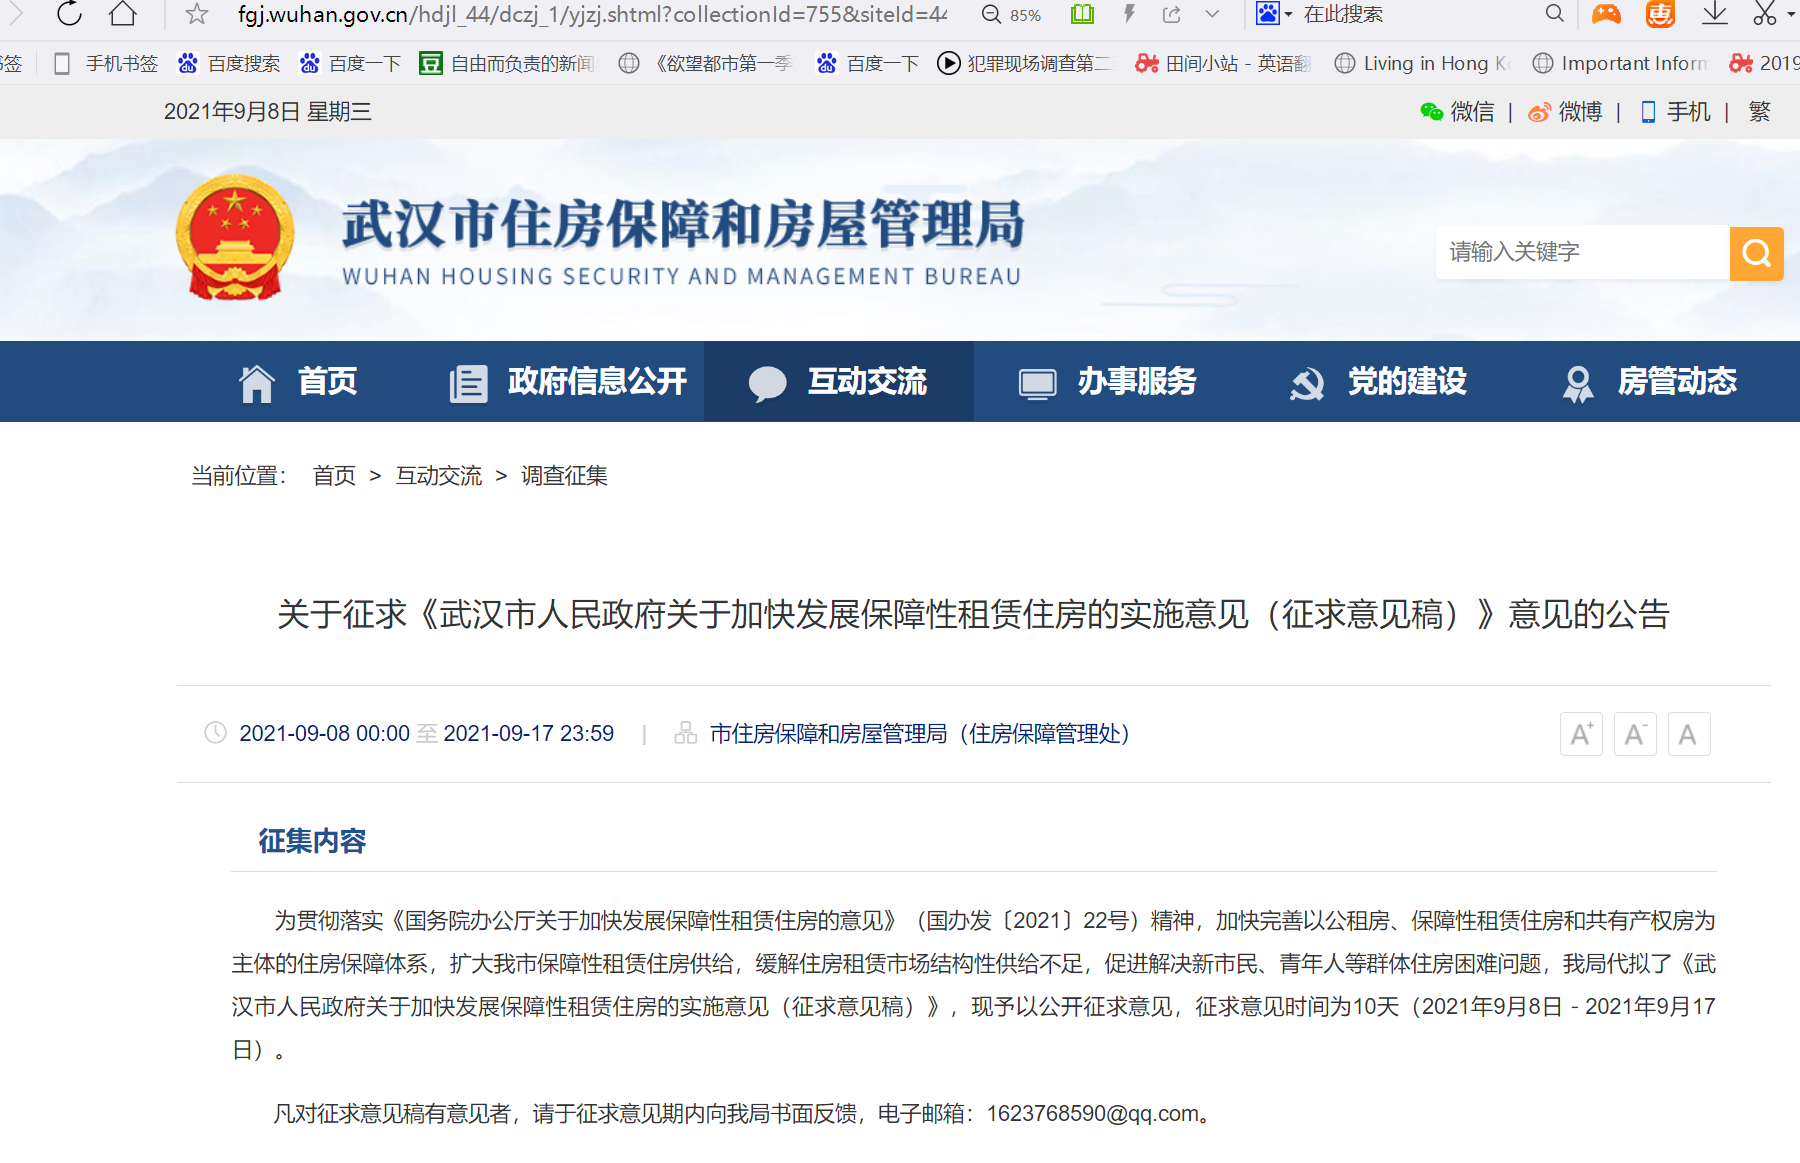This screenshot has width=1800, height=1163.
Task: Click 互动交流 breadcrumb link
Action: (x=438, y=476)
